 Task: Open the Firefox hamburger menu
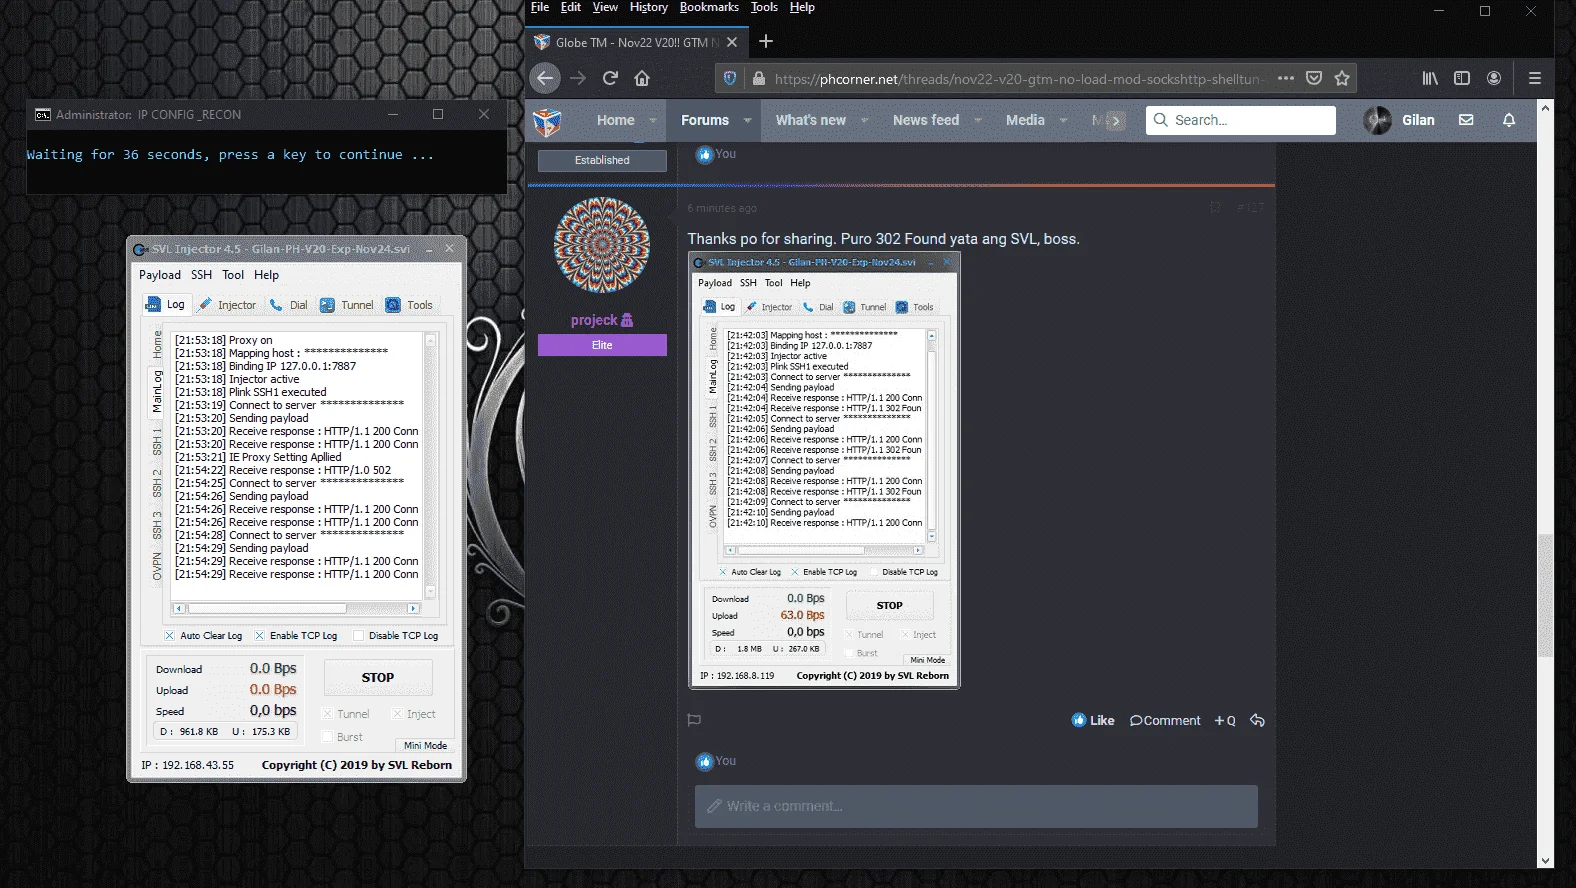click(1535, 78)
